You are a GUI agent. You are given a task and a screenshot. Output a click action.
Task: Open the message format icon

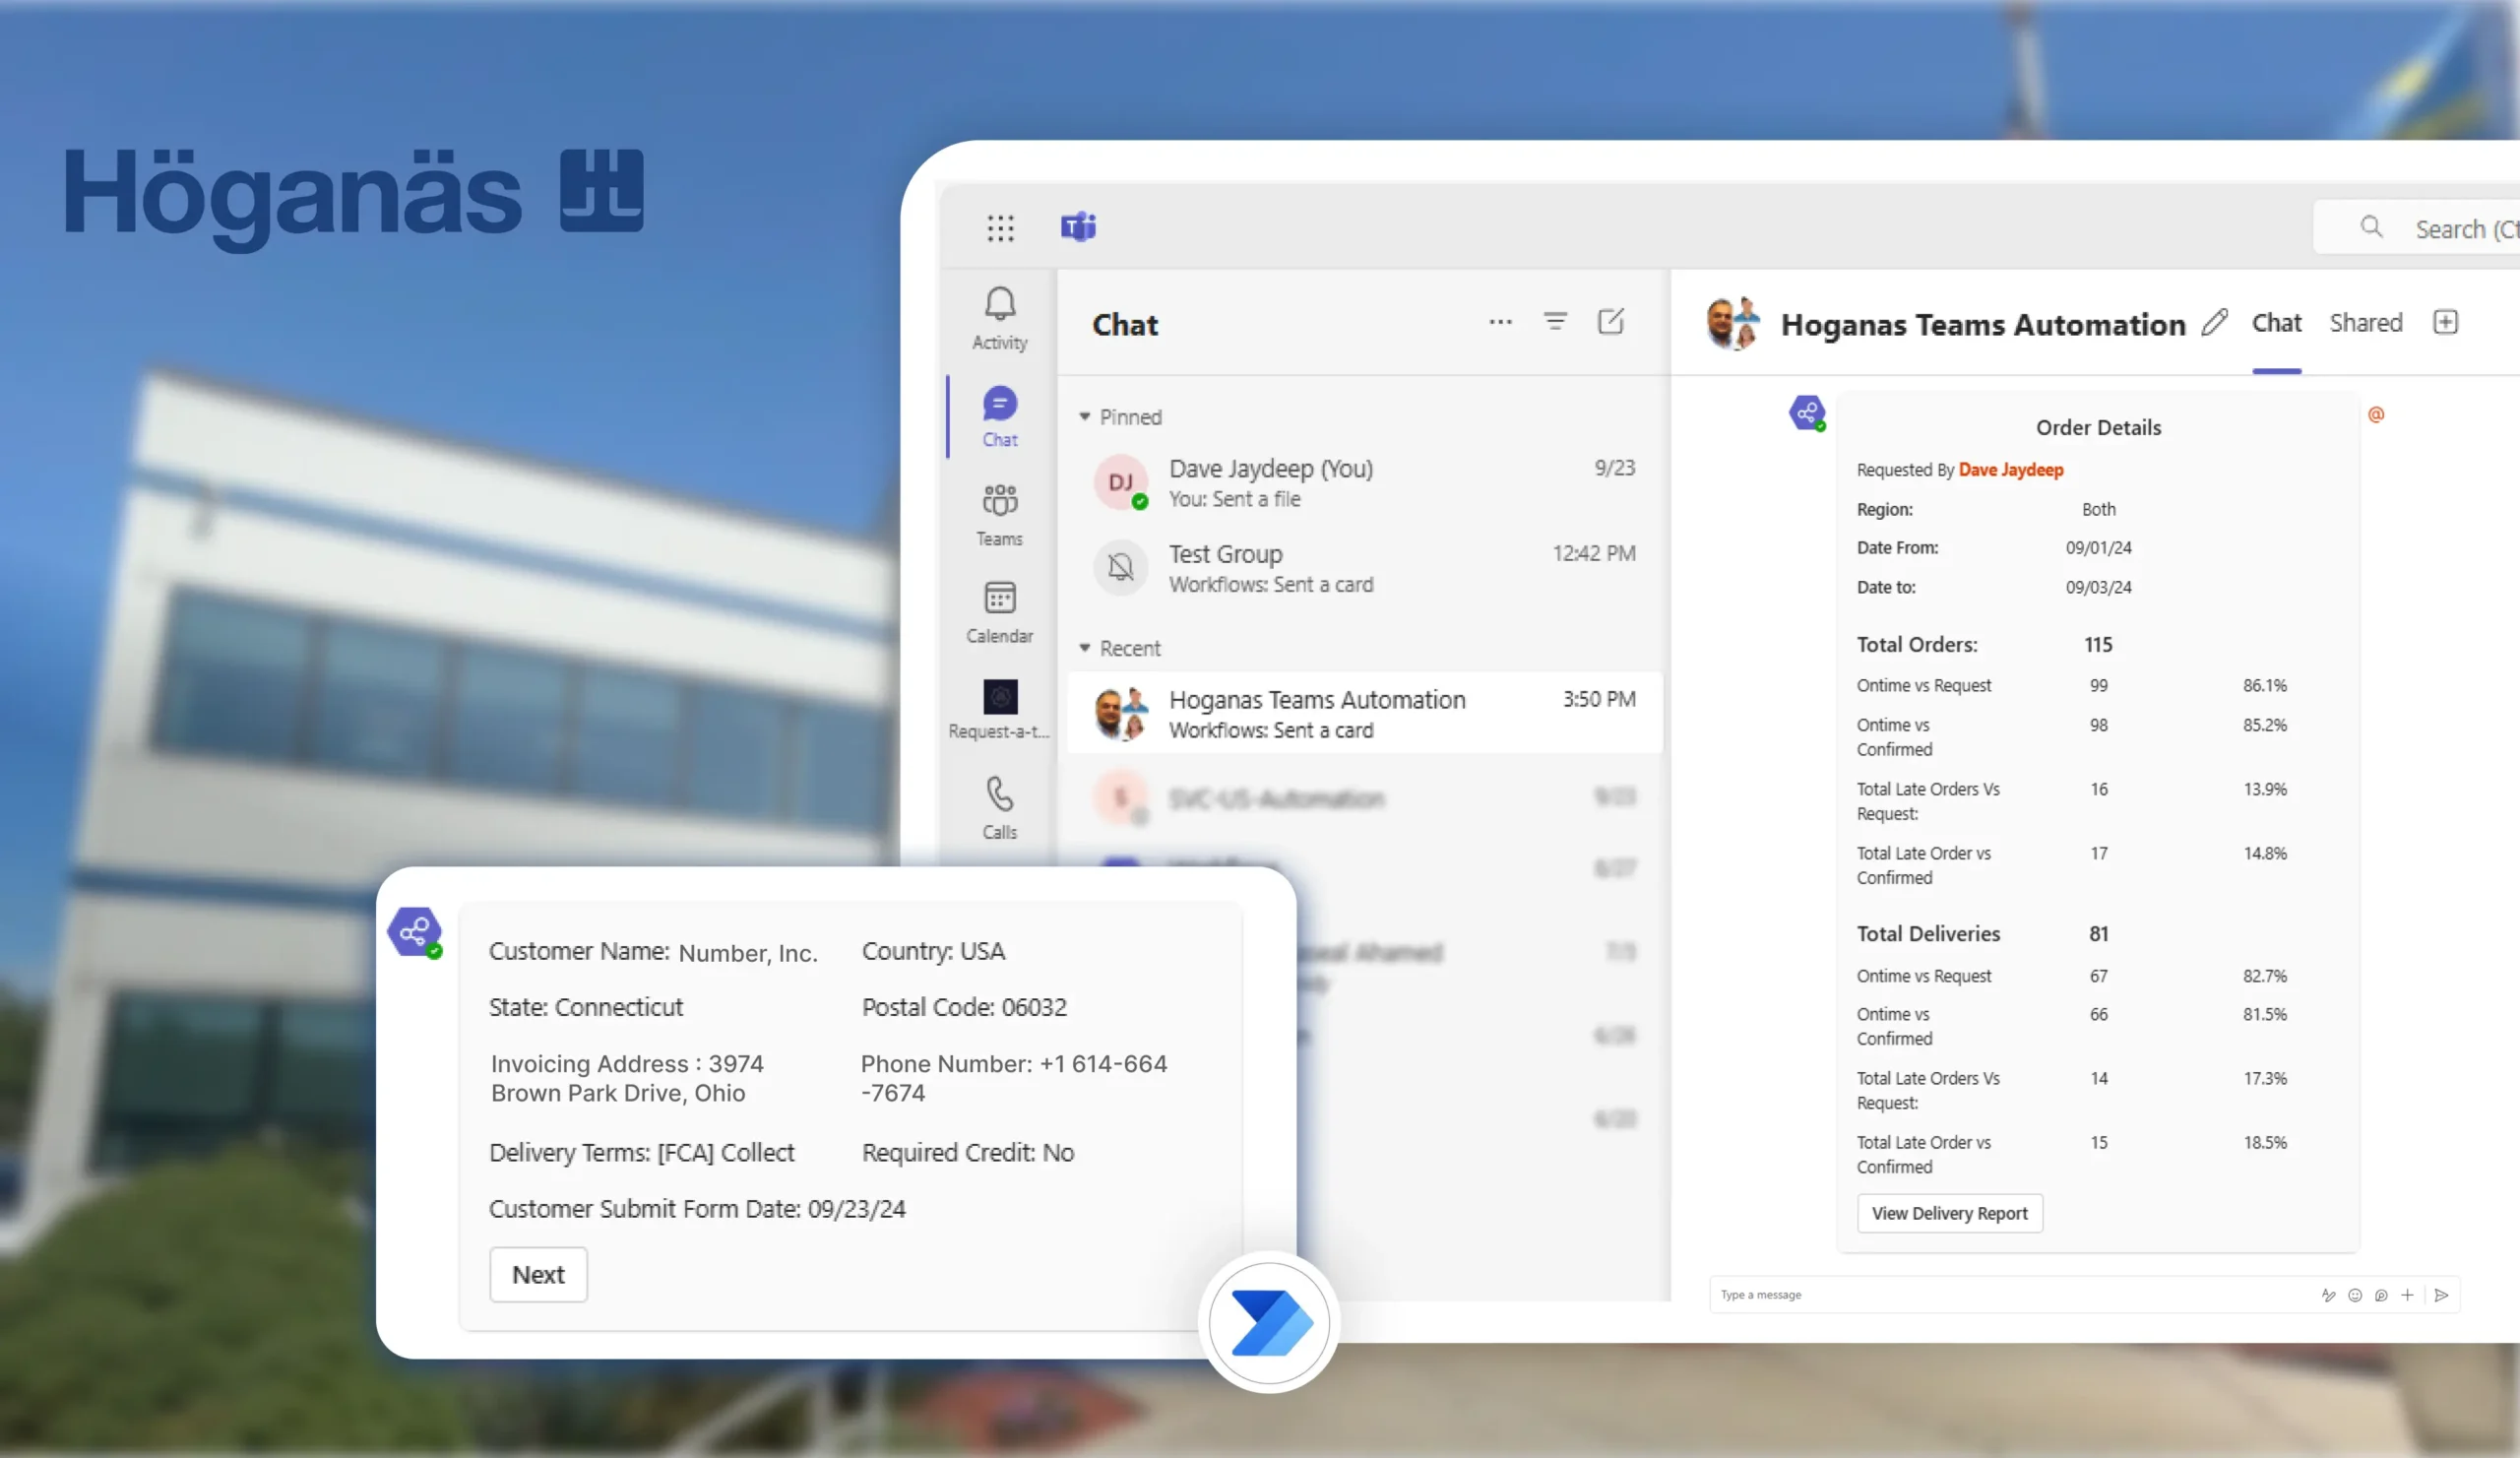coord(2328,1295)
